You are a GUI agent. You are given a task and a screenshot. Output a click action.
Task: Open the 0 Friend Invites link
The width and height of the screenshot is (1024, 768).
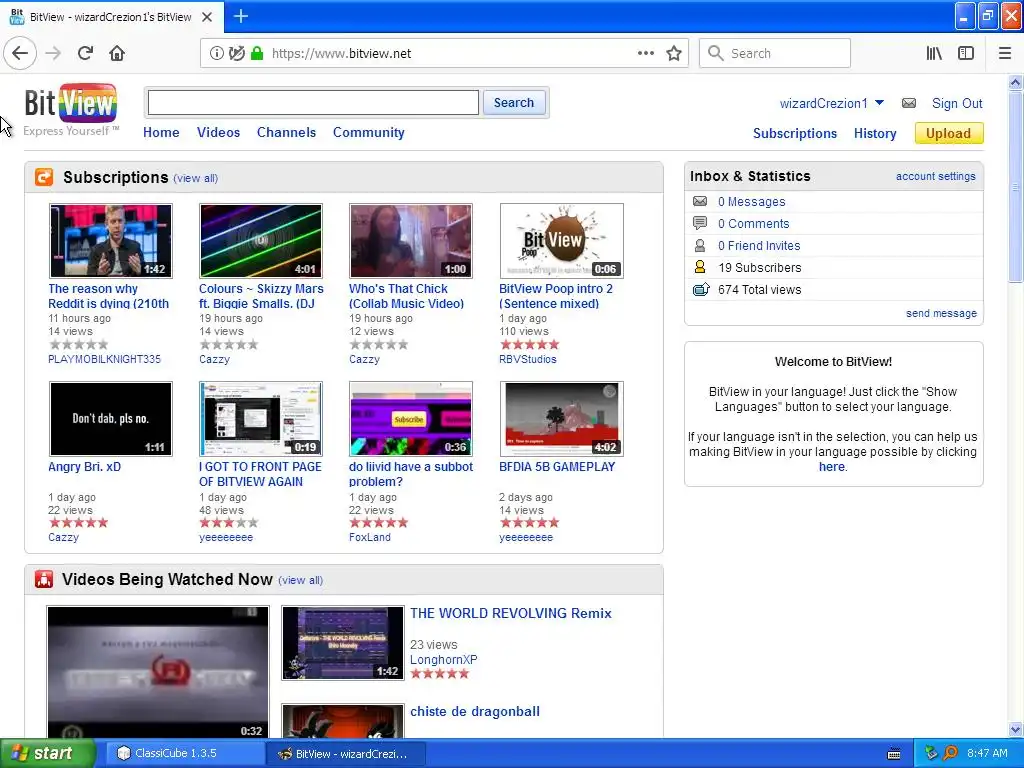[x=759, y=246]
